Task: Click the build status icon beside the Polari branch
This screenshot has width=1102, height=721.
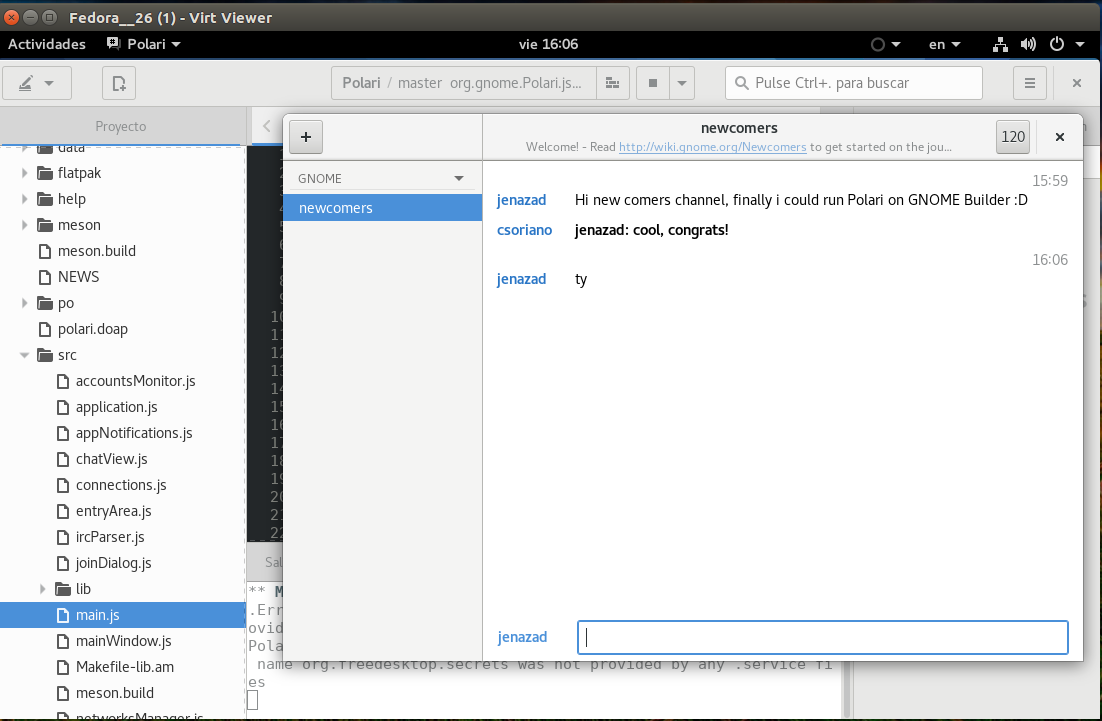Action: pos(613,84)
